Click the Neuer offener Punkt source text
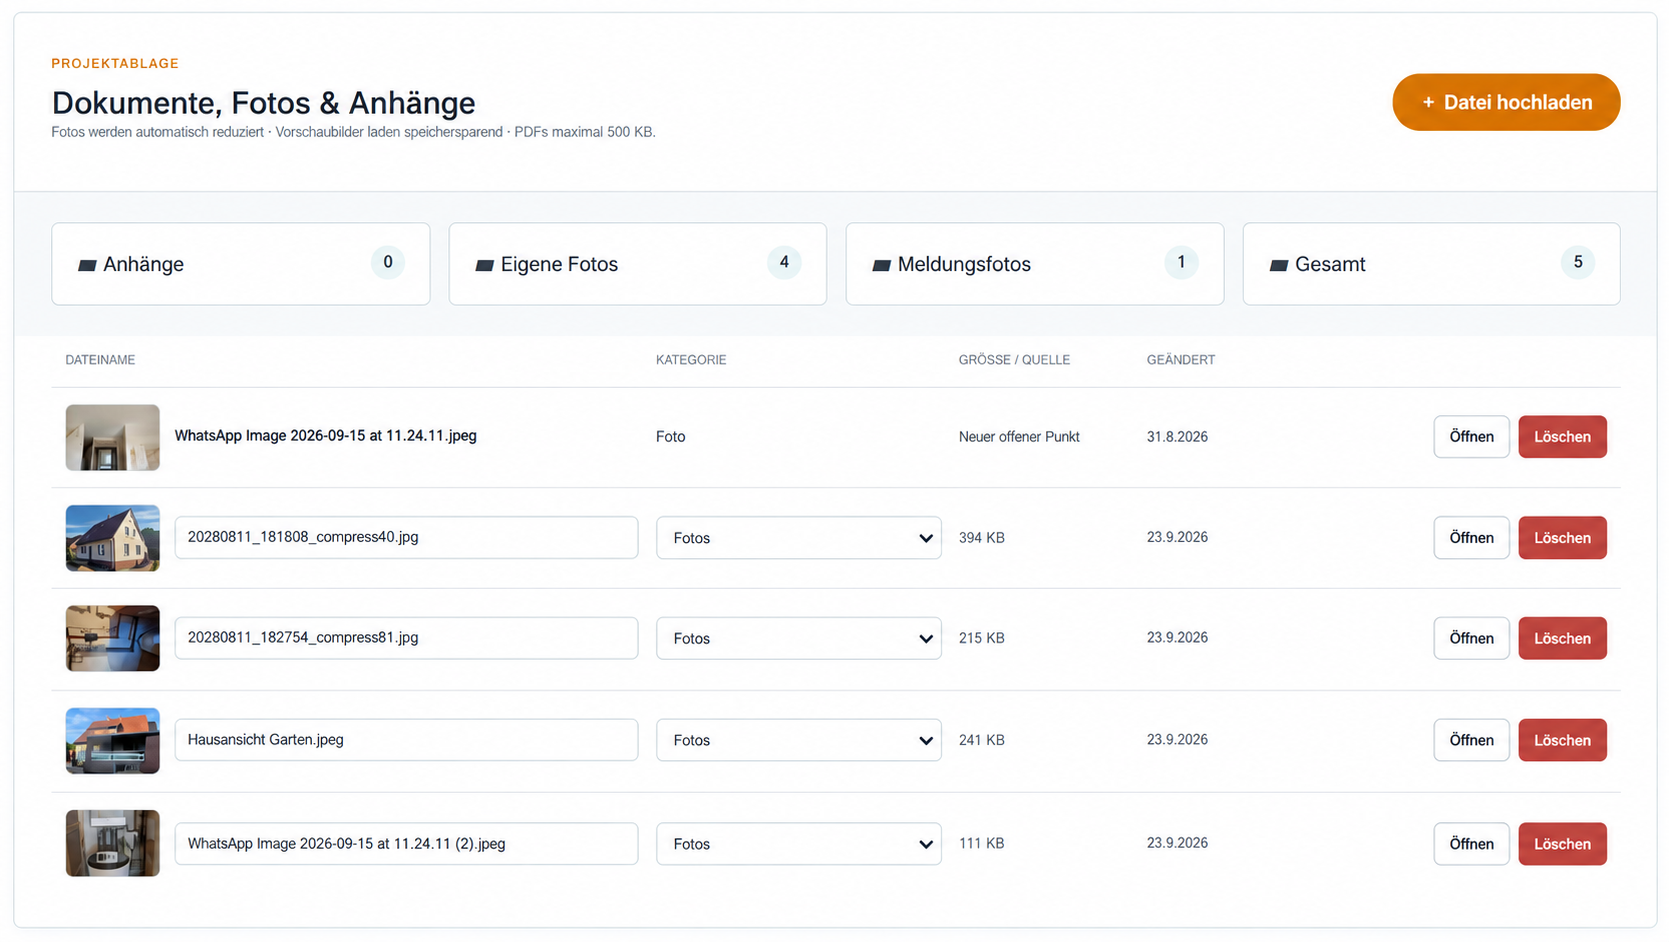This screenshot has width=1669, height=942. coord(1019,437)
